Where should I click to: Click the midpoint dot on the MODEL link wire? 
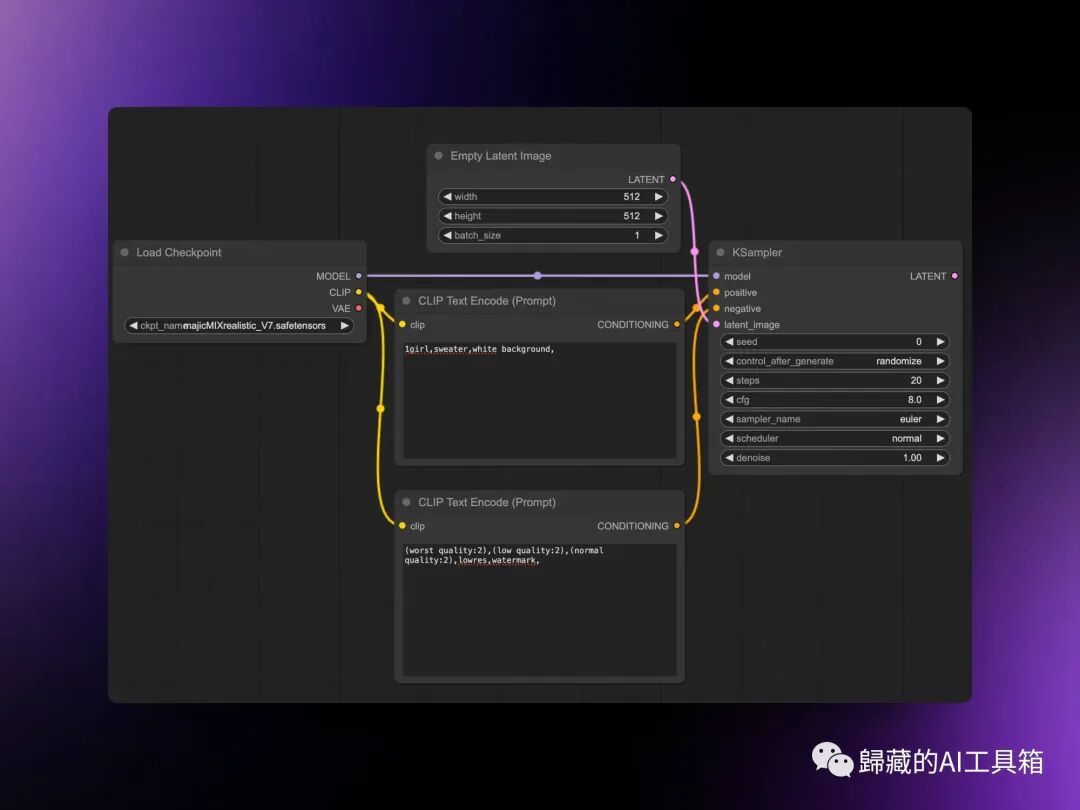[537, 276]
